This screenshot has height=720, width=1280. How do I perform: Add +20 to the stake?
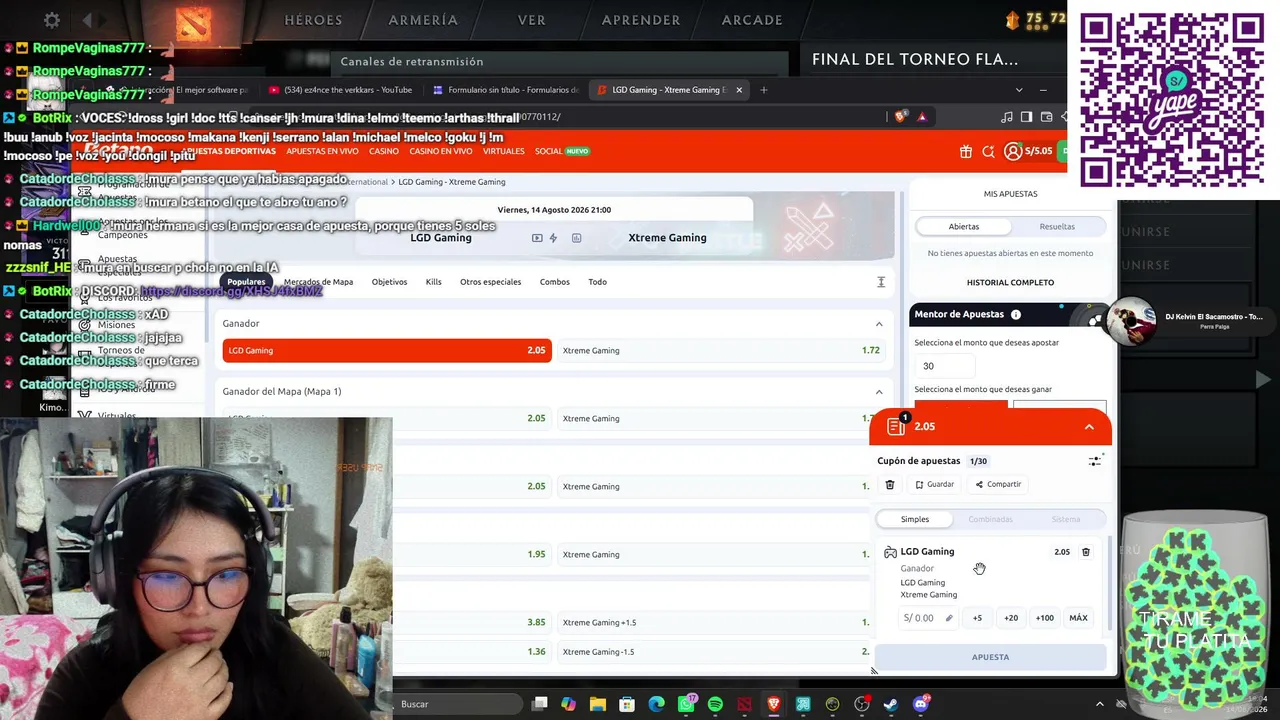(x=1011, y=618)
